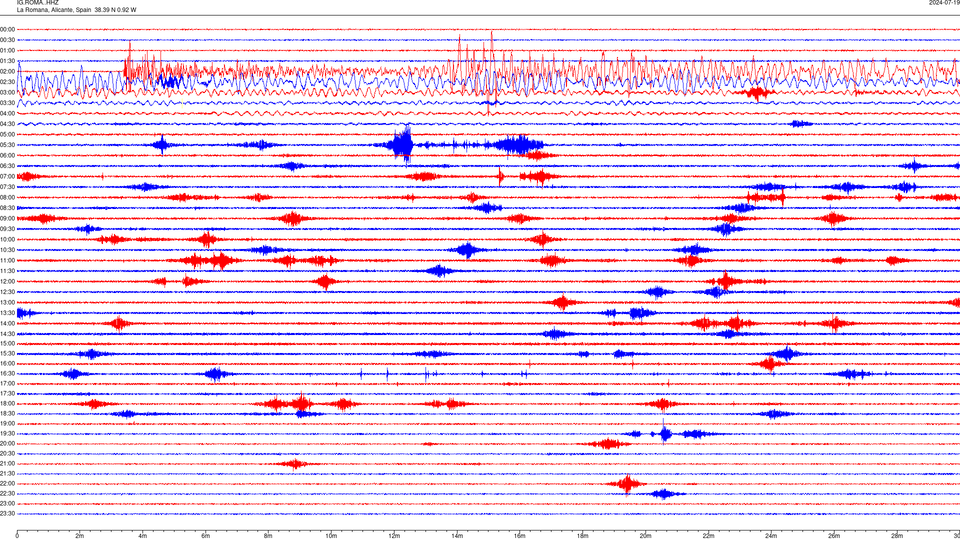The height and width of the screenshot is (540, 960).
Task: Choose the '17:00' trace label
Action: pos(7,384)
